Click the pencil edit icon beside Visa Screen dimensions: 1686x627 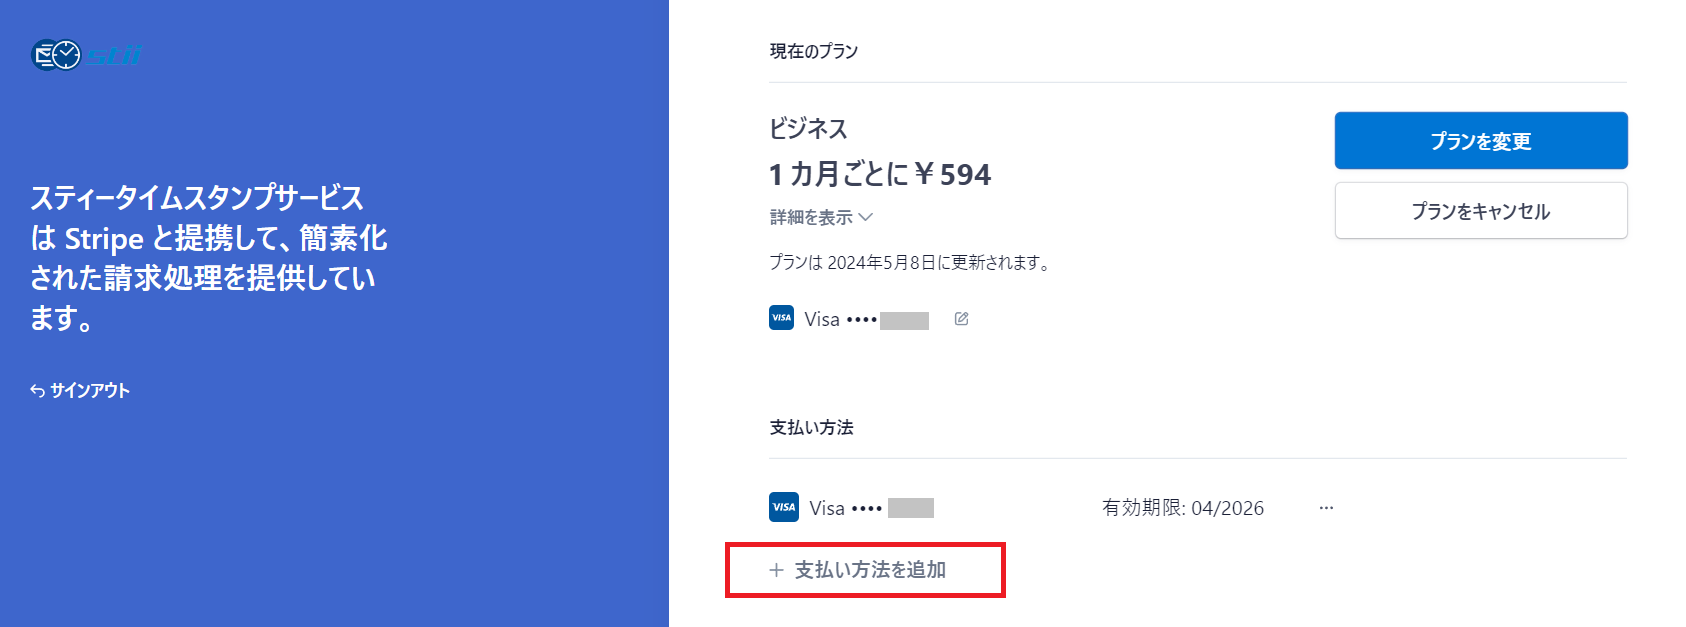[961, 319]
